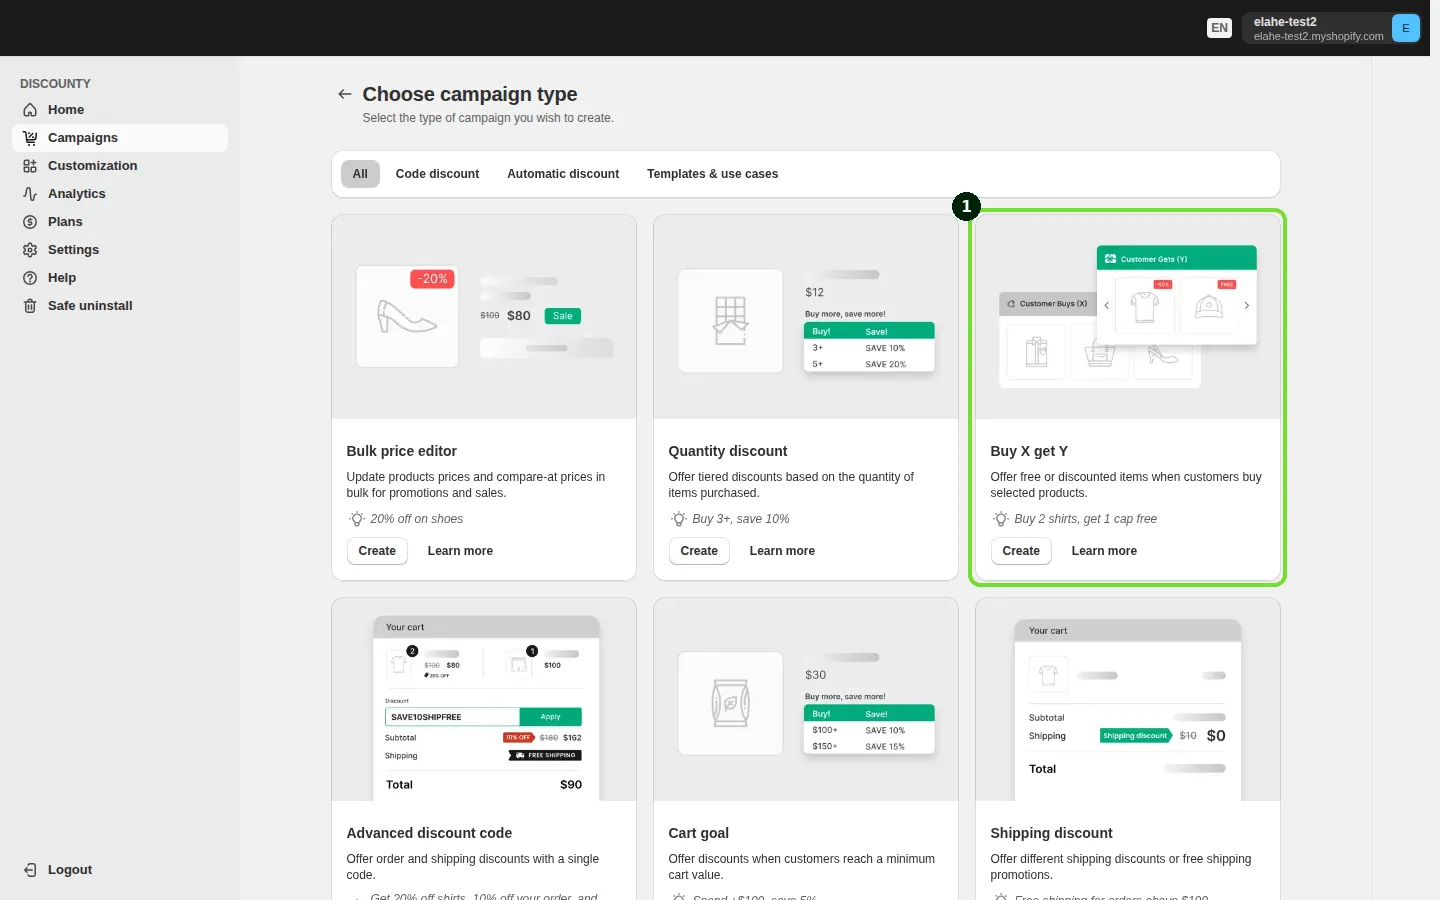Click the Campaigns cart icon in sidebar
Viewport: 1440px width, 900px height.
[x=30, y=138]
